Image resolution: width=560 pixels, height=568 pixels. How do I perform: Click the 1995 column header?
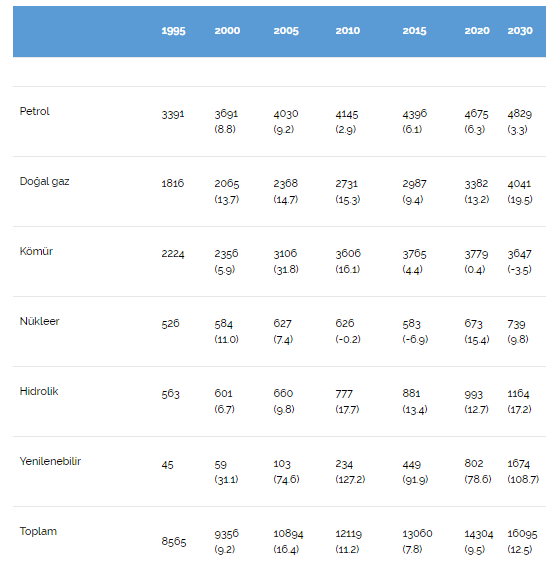pos(173,31)
